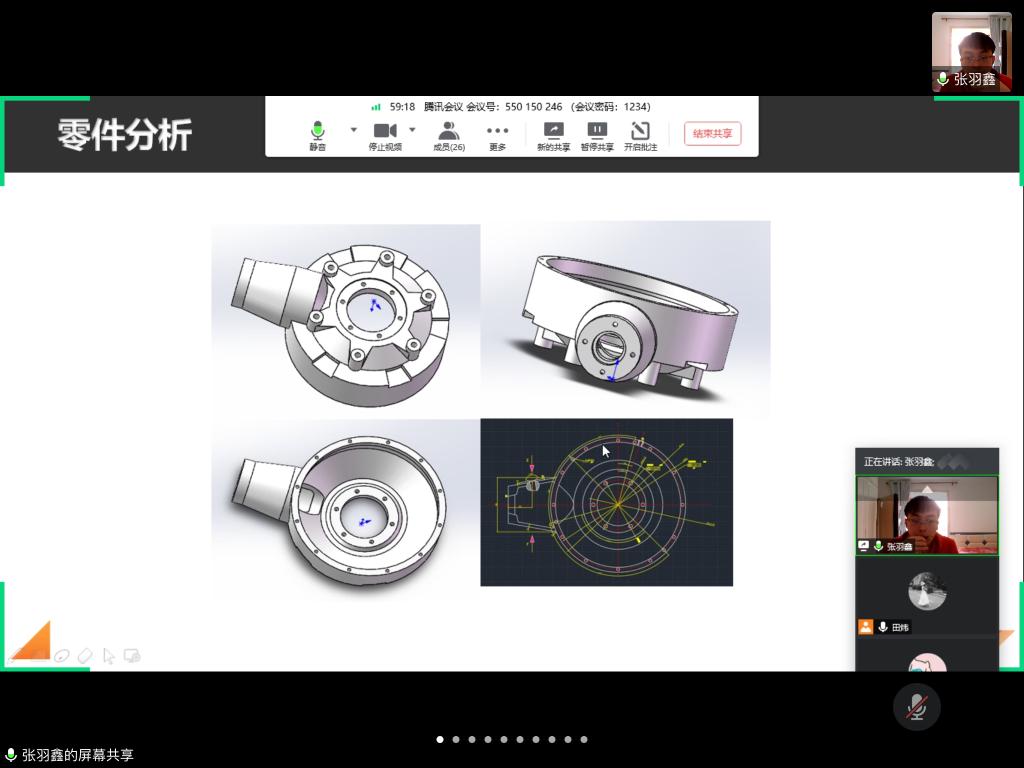1024x768 pixels.
Task: Click the first slide pagination dot
Action: click(x=440, y=740)
